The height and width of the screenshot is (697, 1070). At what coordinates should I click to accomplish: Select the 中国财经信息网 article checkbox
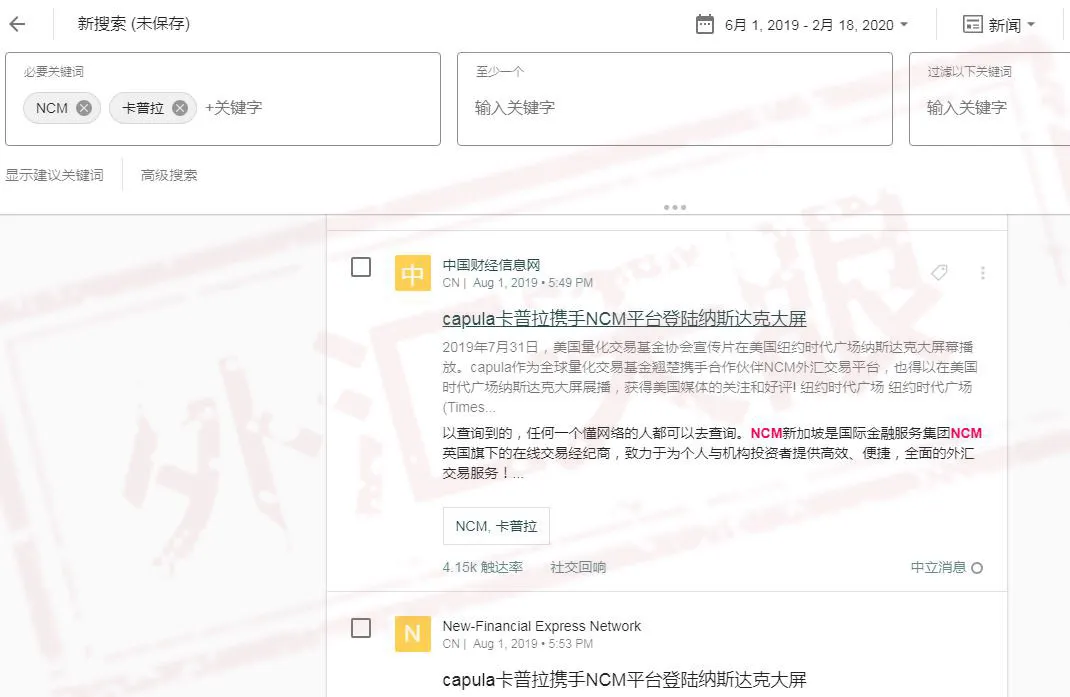point(361,267)
